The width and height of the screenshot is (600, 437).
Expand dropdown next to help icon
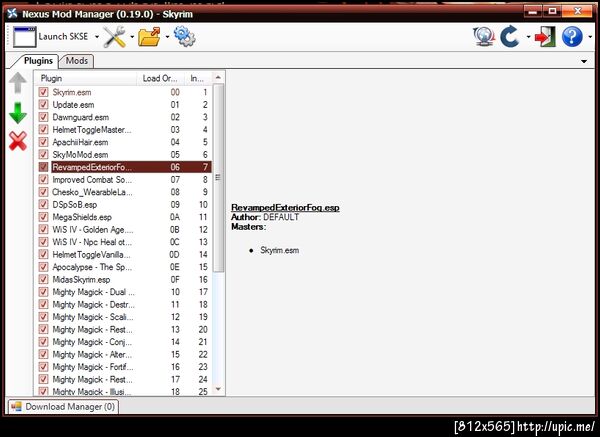(x=590, y=37)
